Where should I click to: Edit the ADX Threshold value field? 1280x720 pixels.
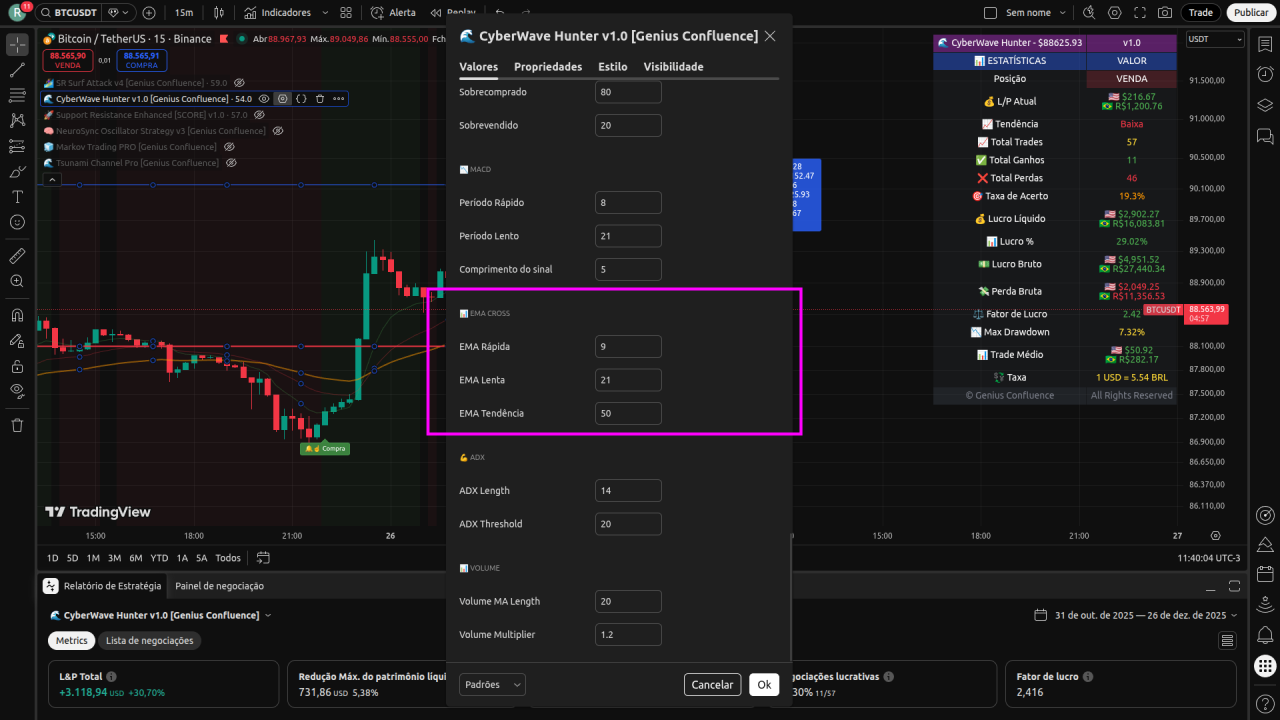click(x=628, y=524)
